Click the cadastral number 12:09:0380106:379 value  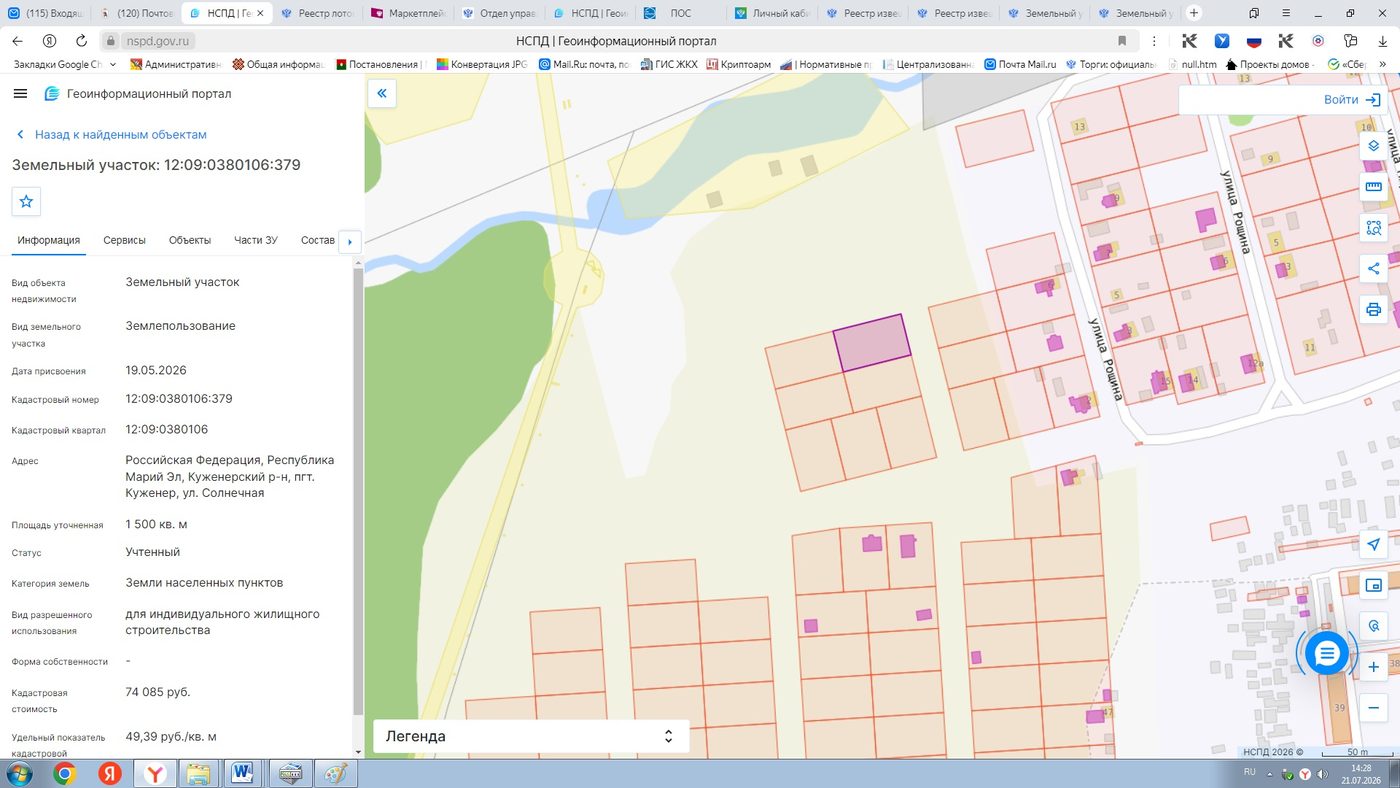tap(179, 399)
